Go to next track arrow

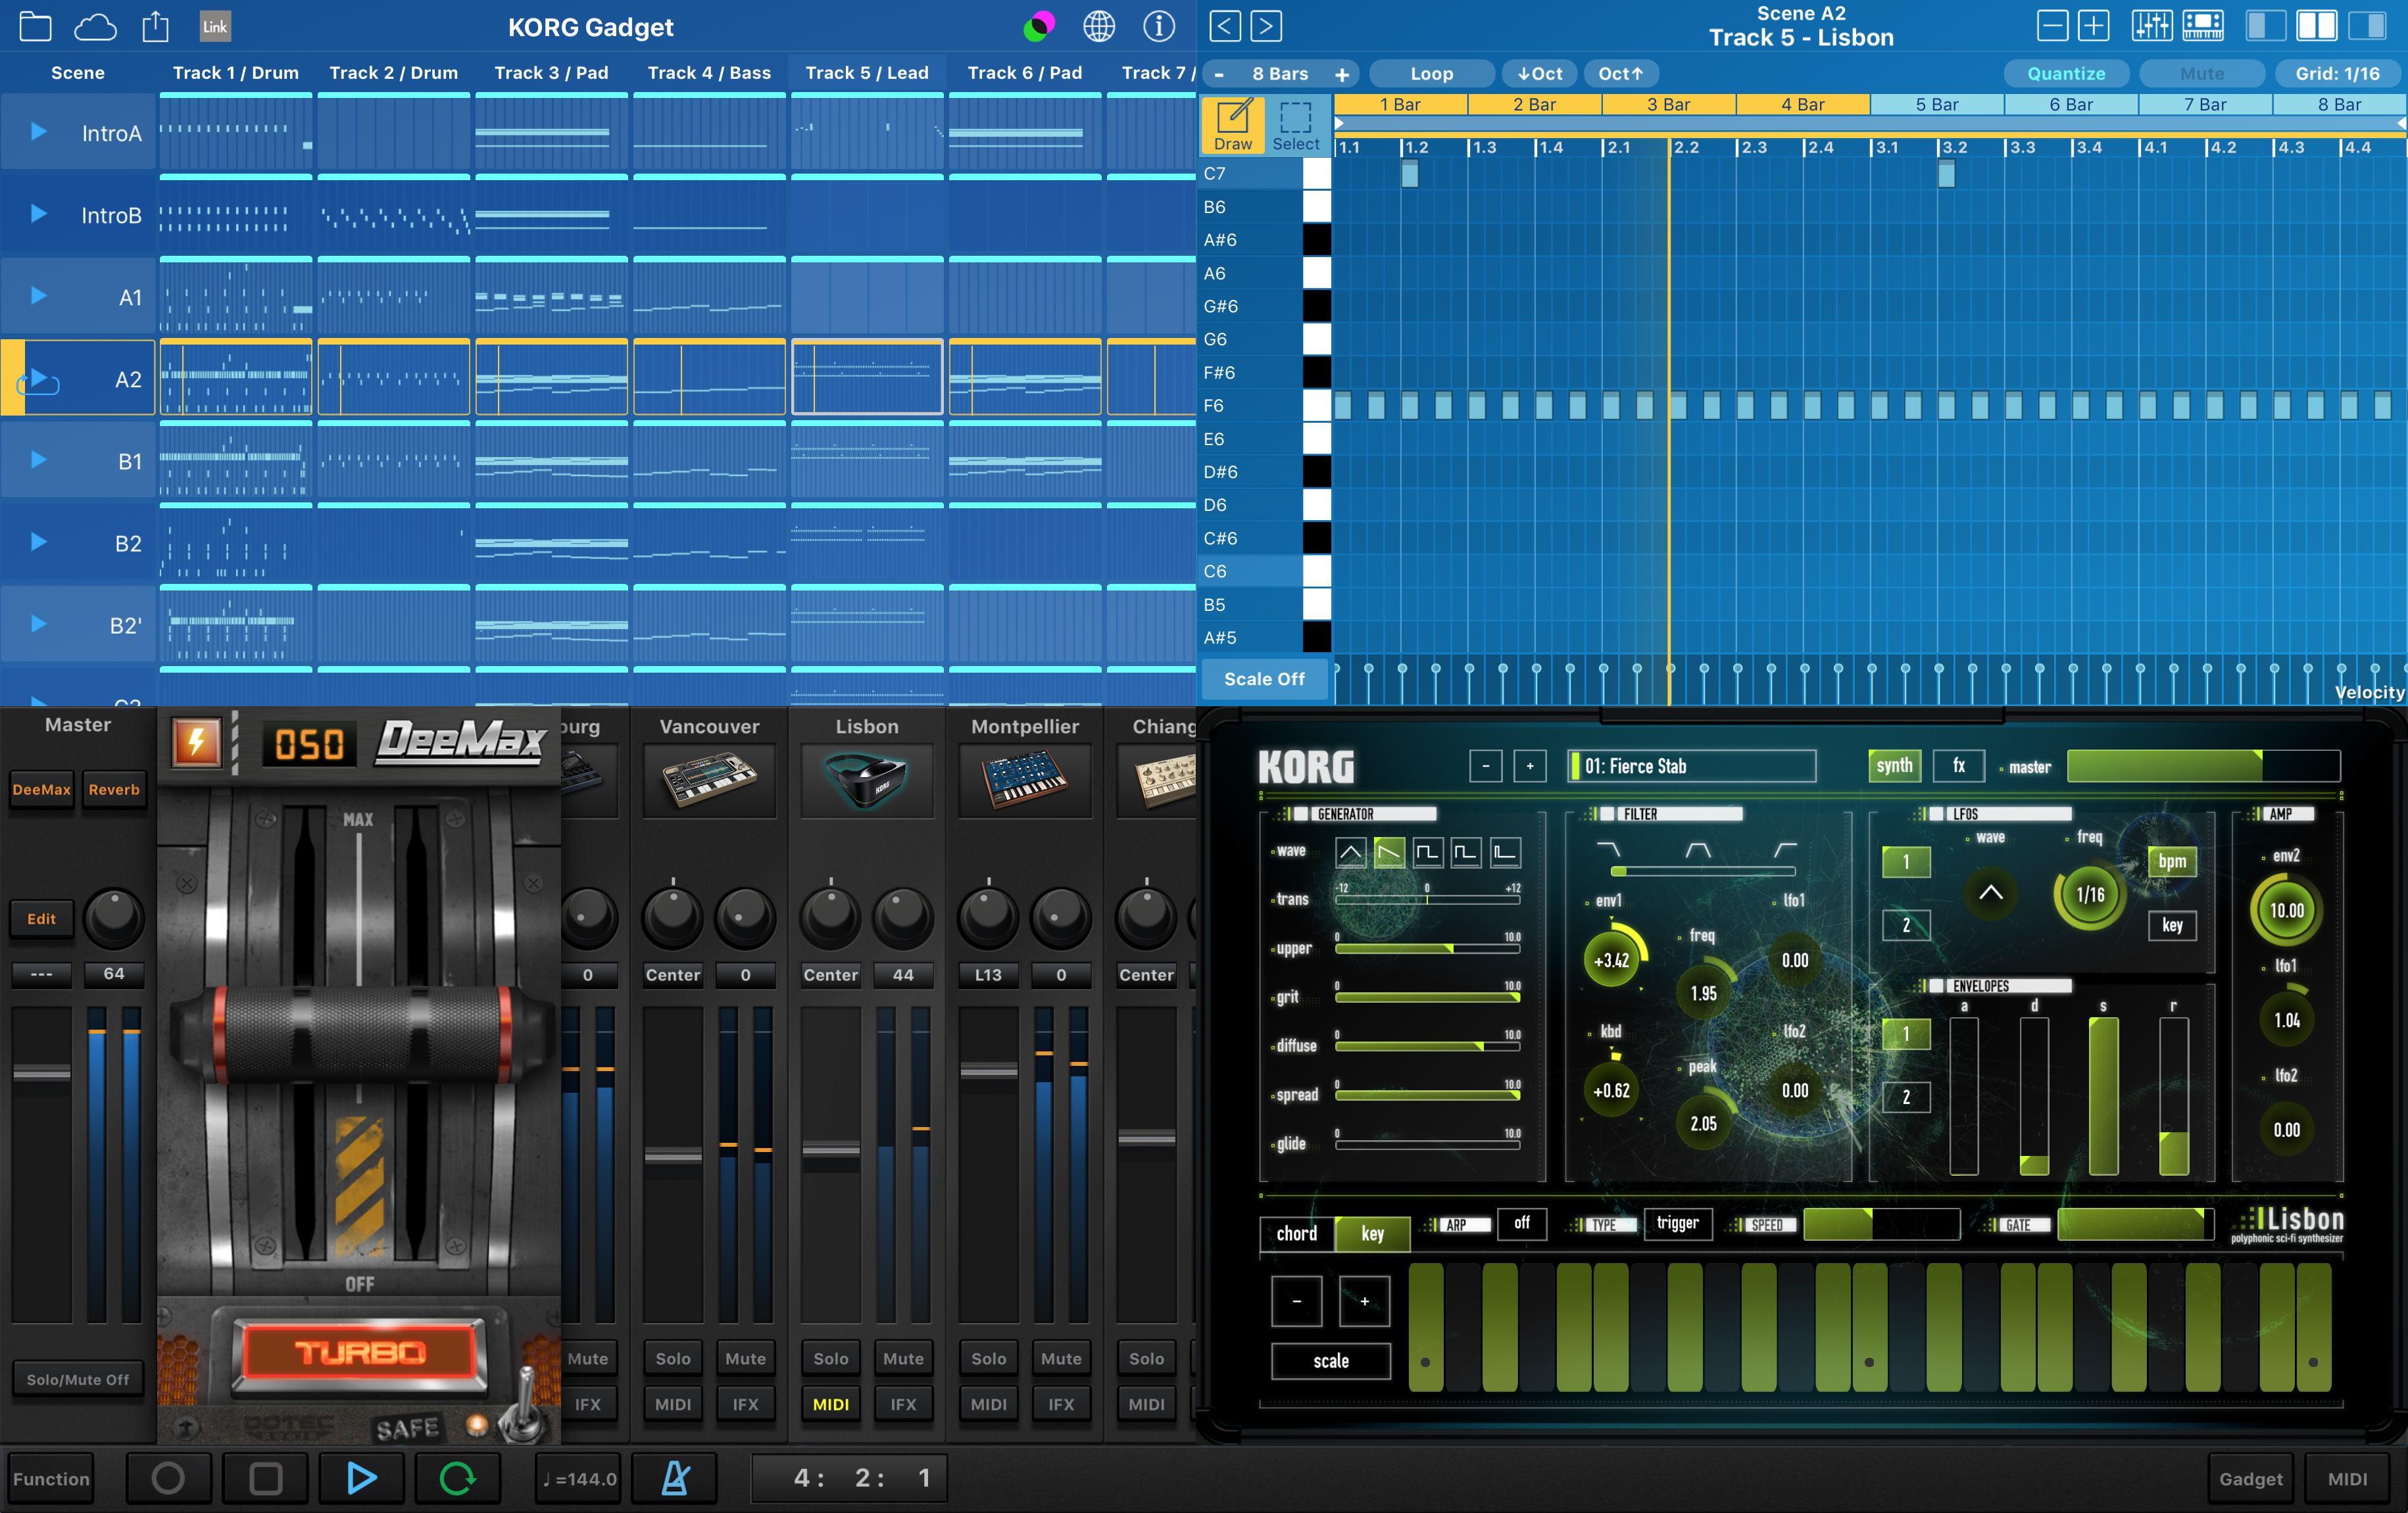click(x=1266, y=25)
